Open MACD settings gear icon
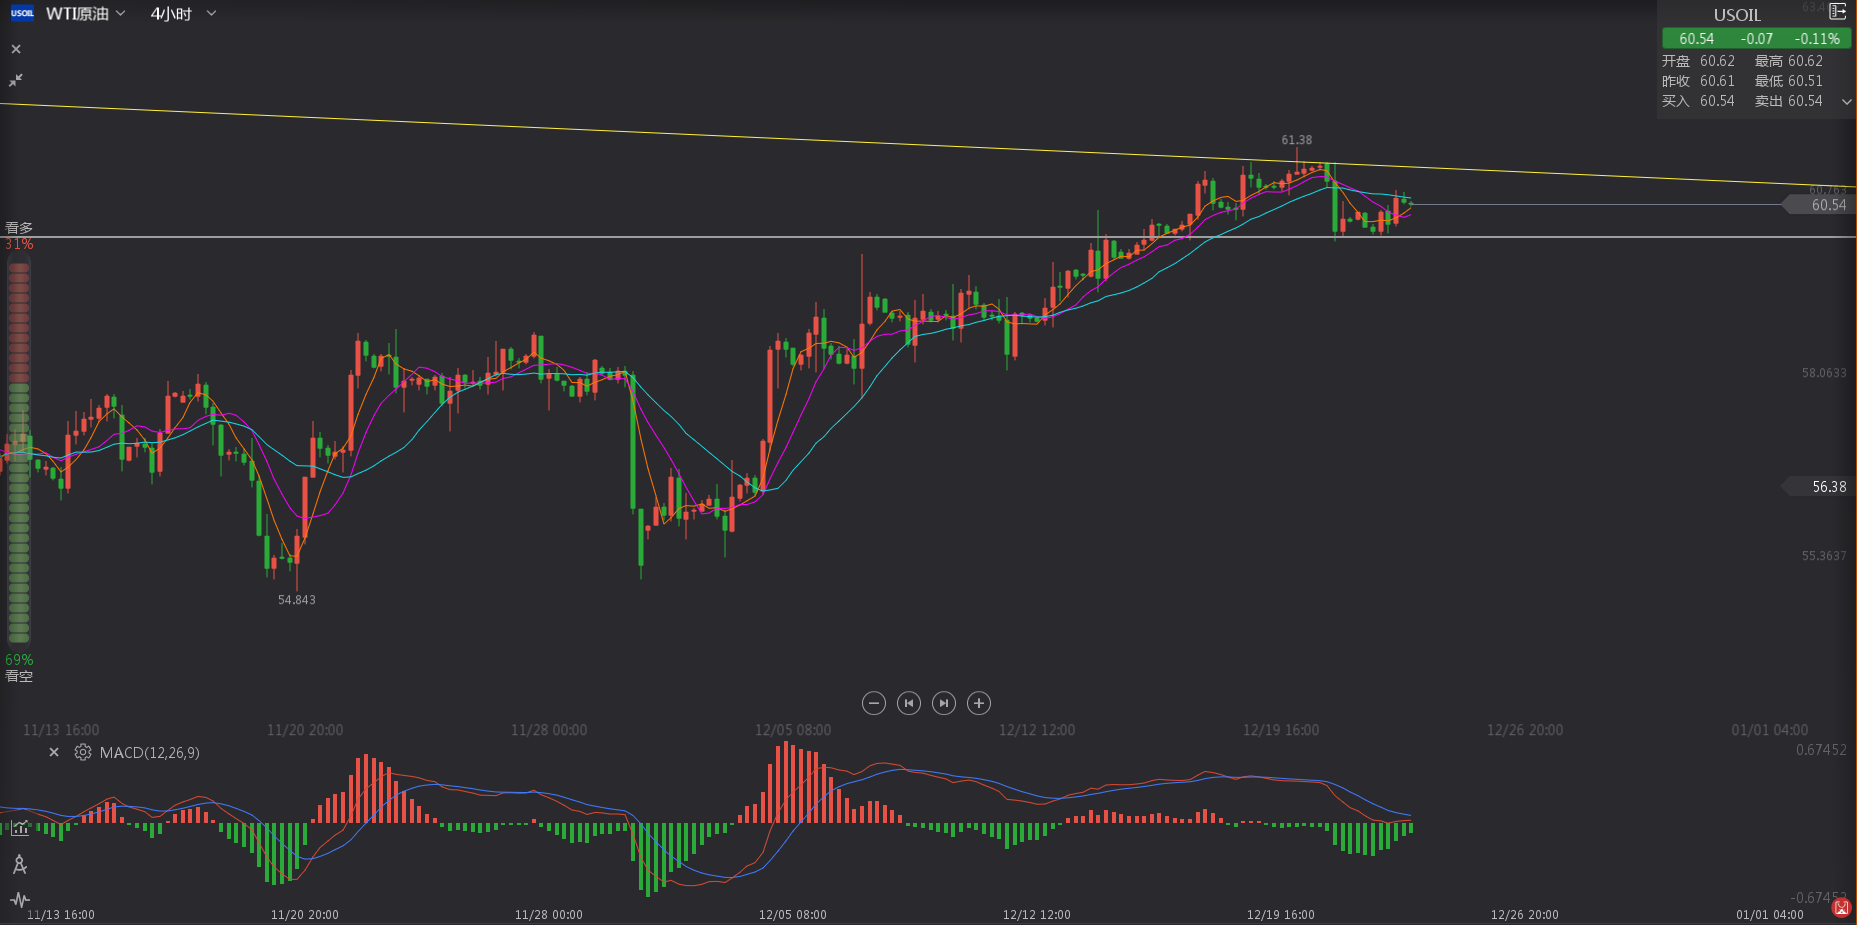The image size is (1857, 925). click(x=83, y=752)
